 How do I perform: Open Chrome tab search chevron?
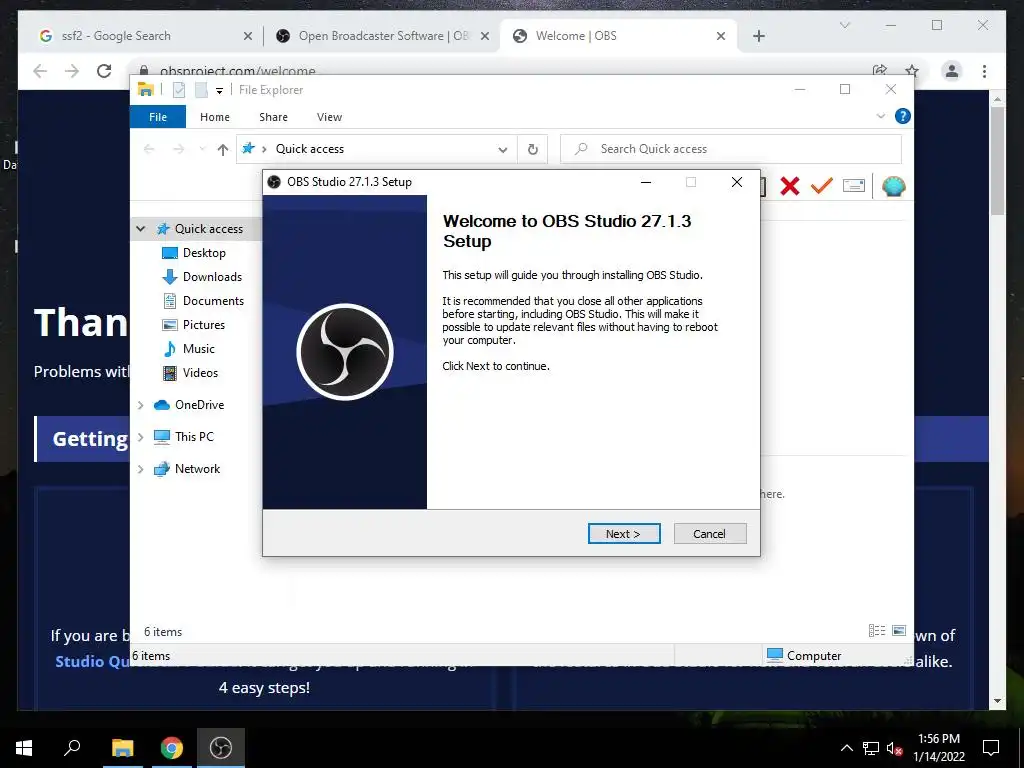click(844, 25)
